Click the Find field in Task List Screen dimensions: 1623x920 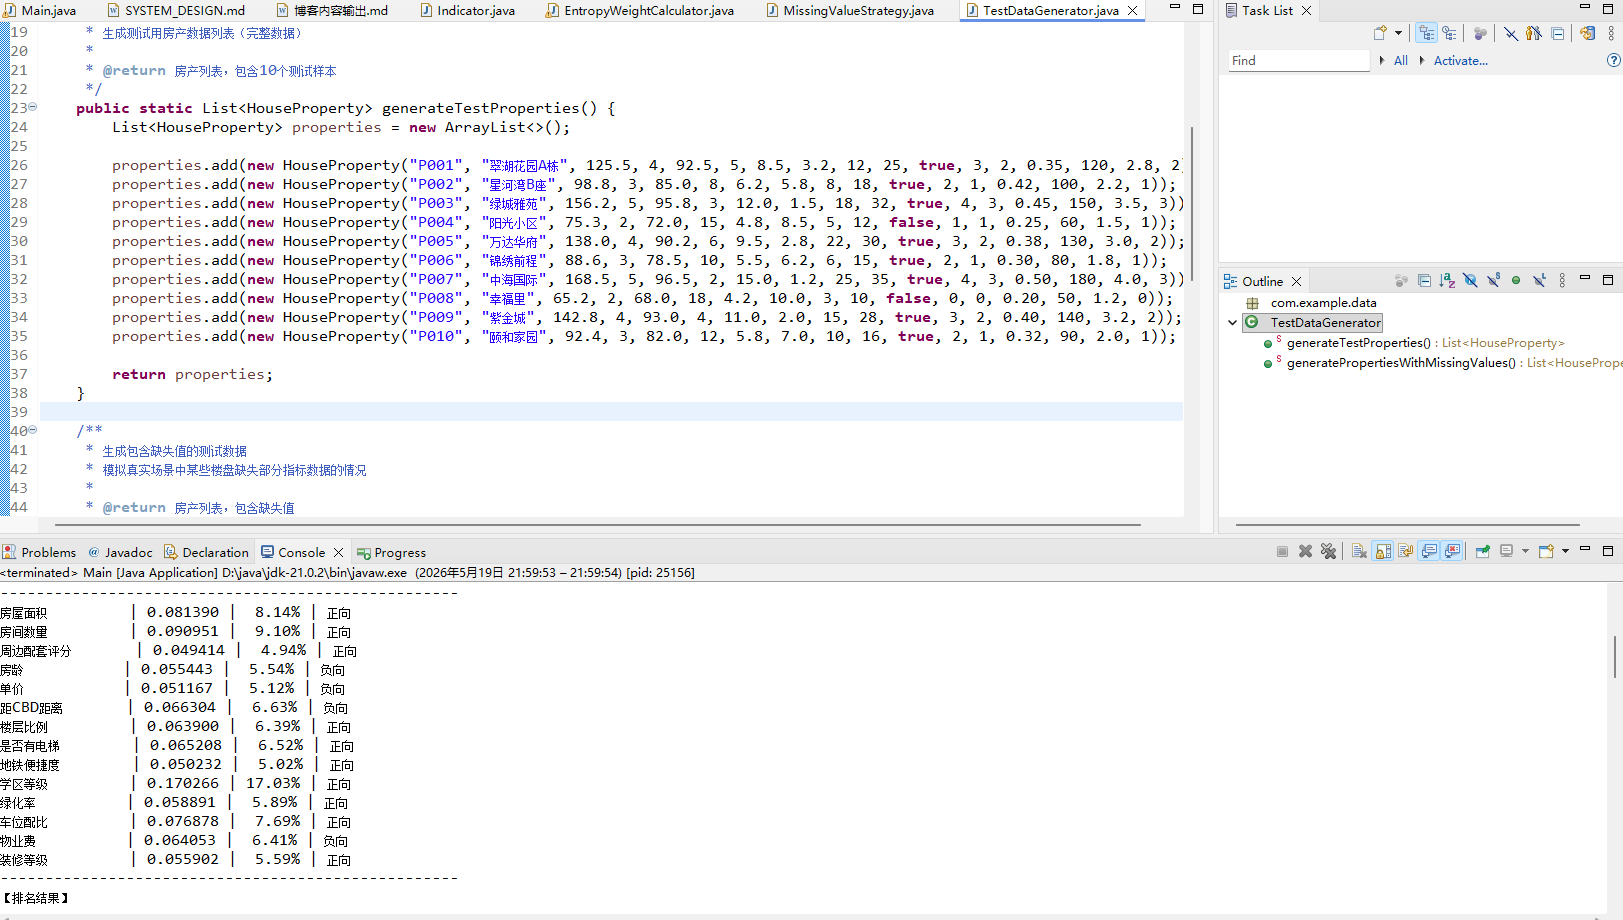(x=1298, y=60)
